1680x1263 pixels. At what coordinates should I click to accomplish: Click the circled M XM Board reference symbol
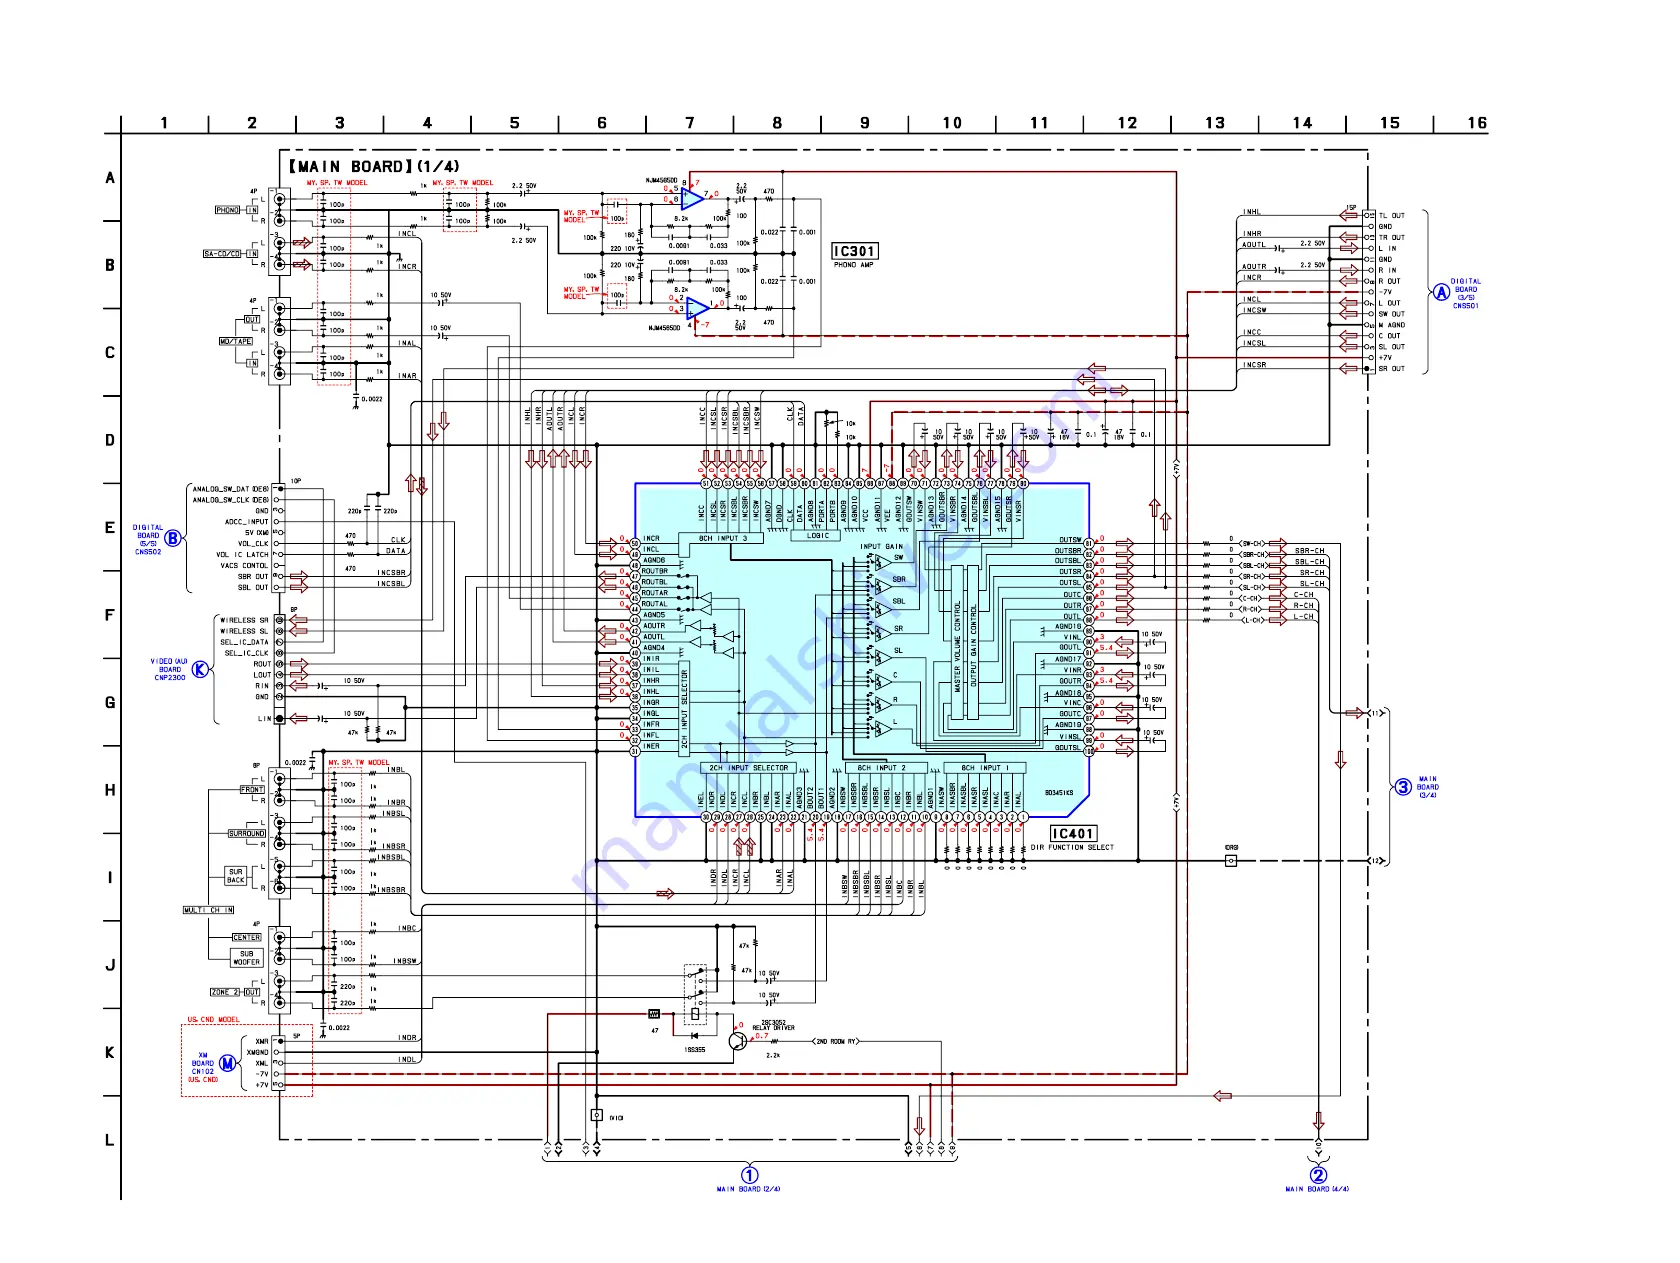(x=228, y=1063)
